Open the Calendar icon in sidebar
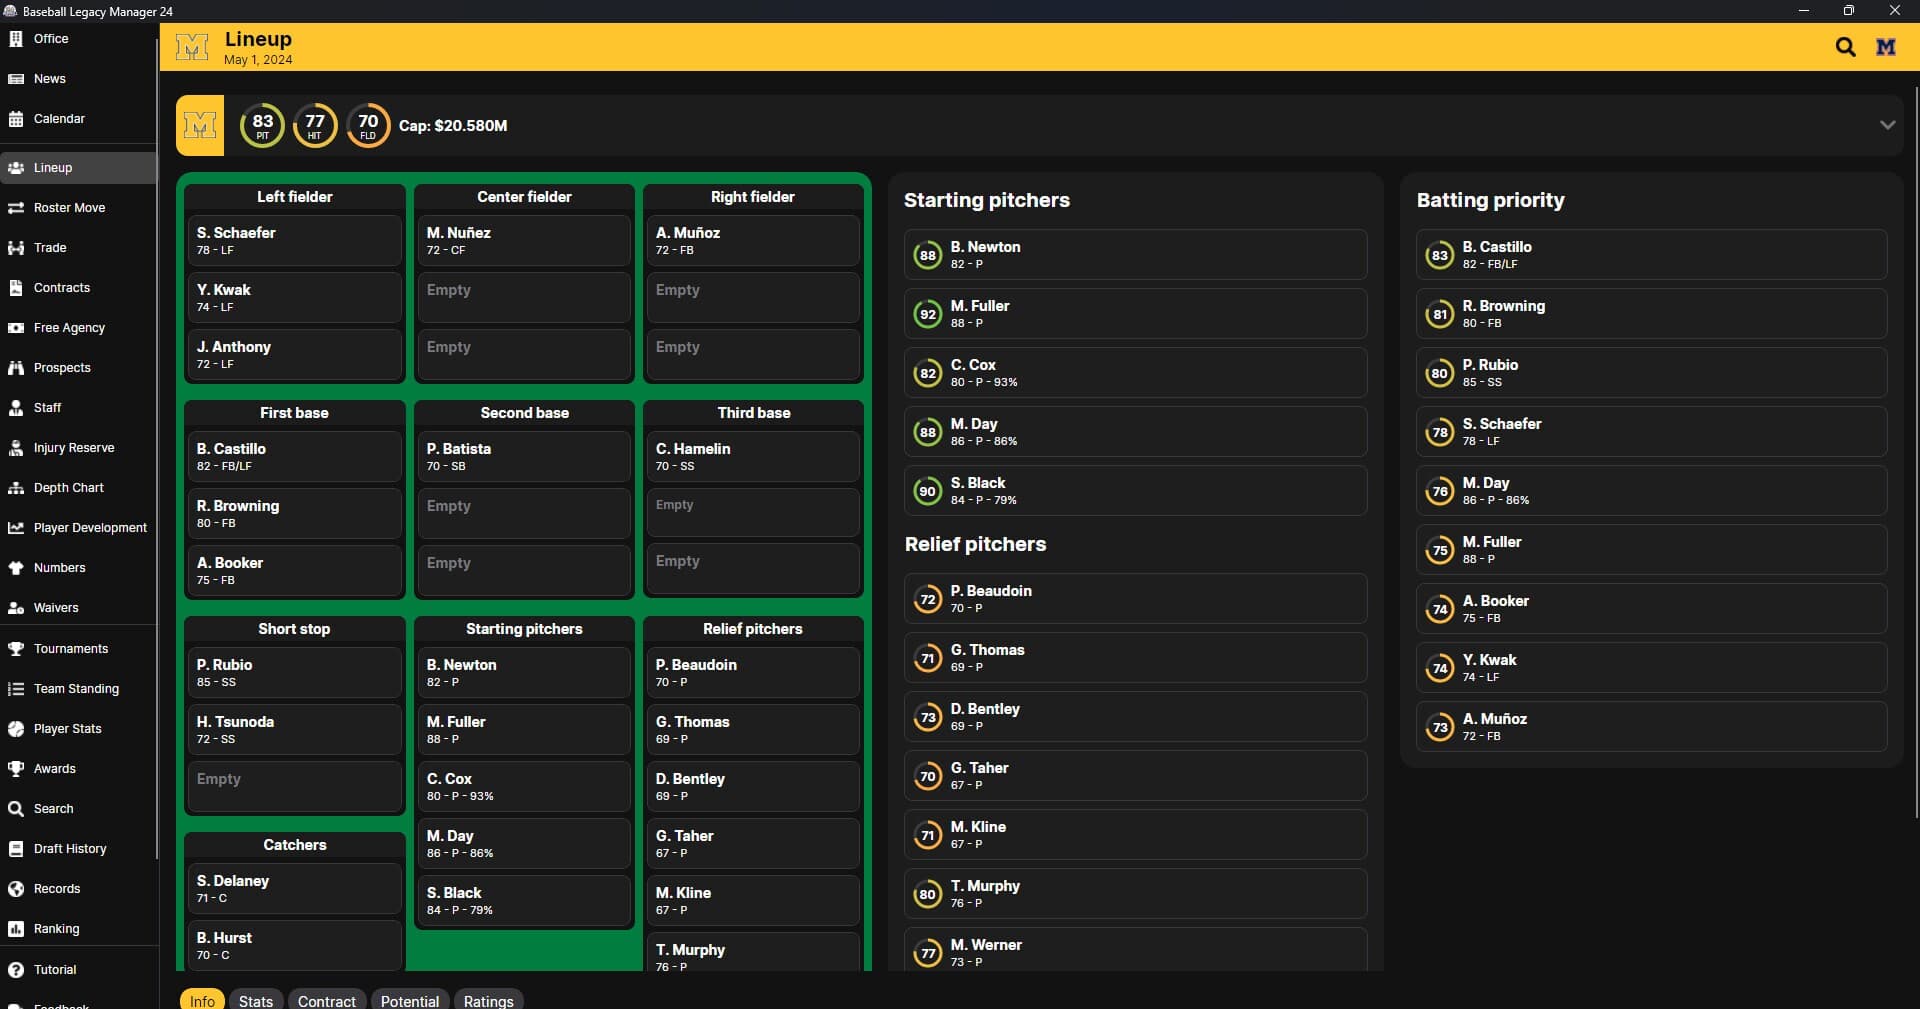The height and width of the screenshot is (1009, 1920). click(x=16, y=119)
